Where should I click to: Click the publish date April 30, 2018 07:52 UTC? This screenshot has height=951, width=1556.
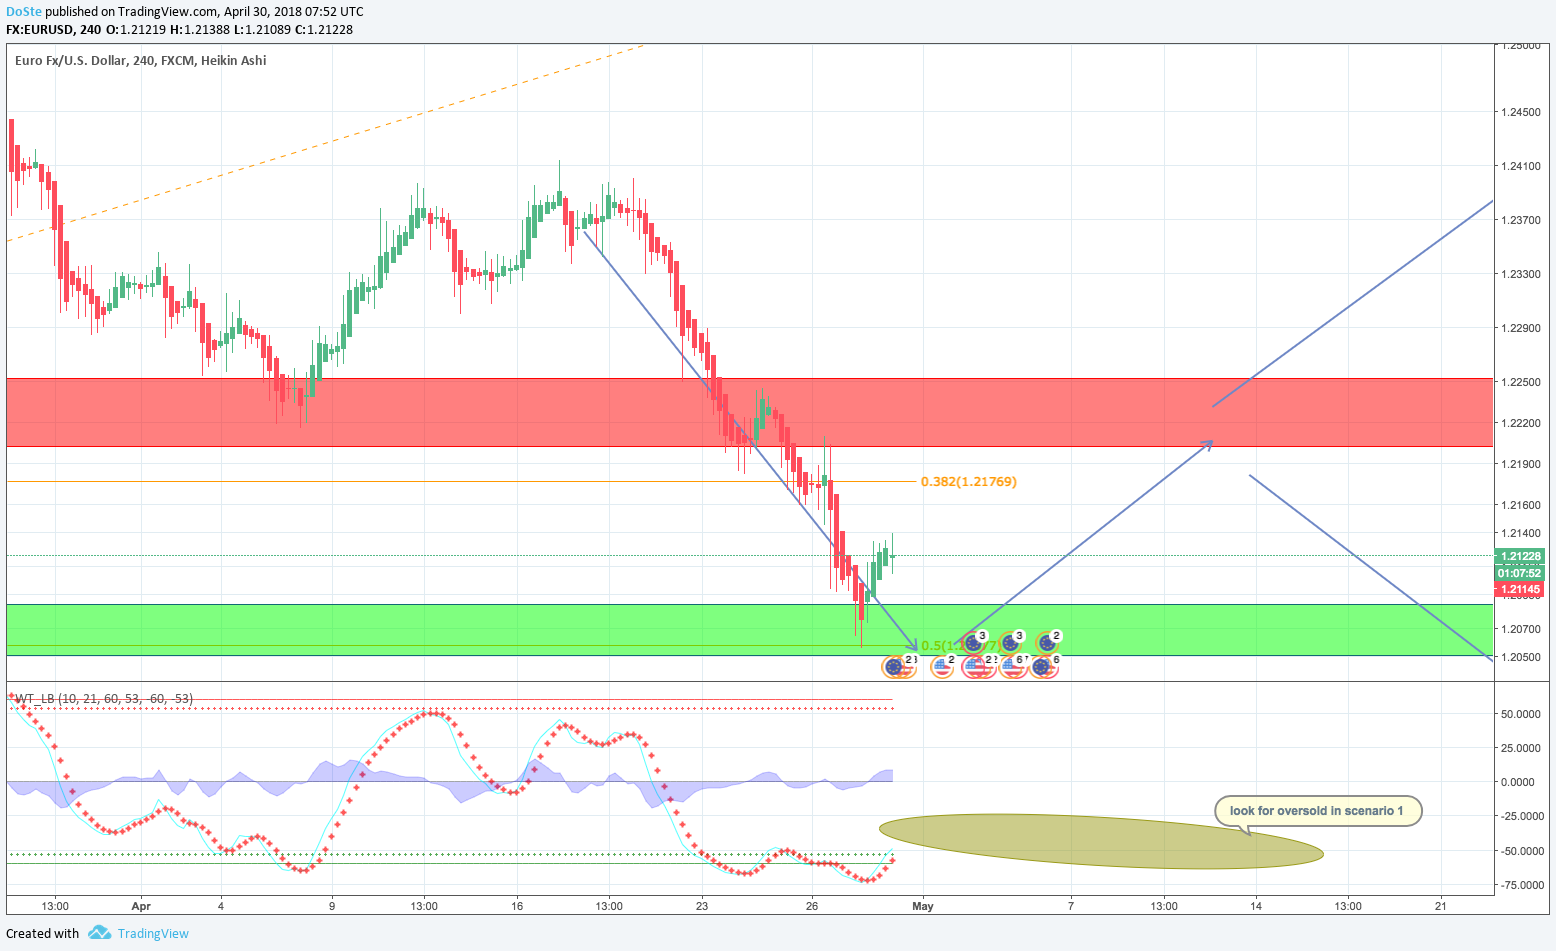(293, 11)
